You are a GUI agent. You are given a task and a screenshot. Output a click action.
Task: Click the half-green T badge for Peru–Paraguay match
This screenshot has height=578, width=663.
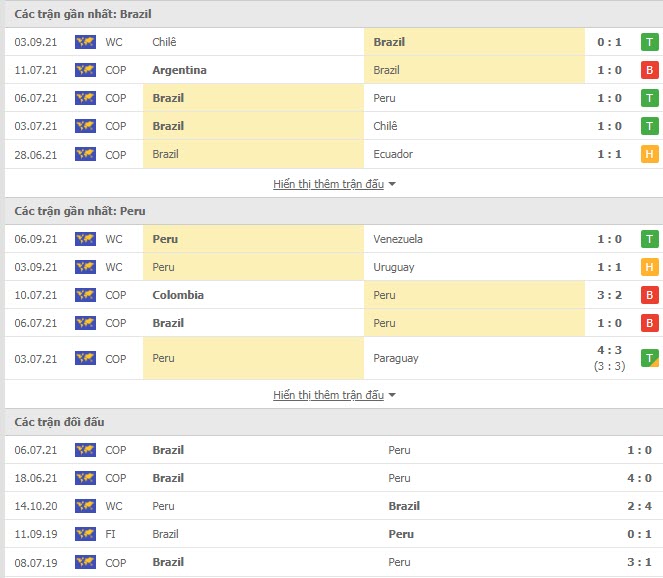tap(649, 358)
